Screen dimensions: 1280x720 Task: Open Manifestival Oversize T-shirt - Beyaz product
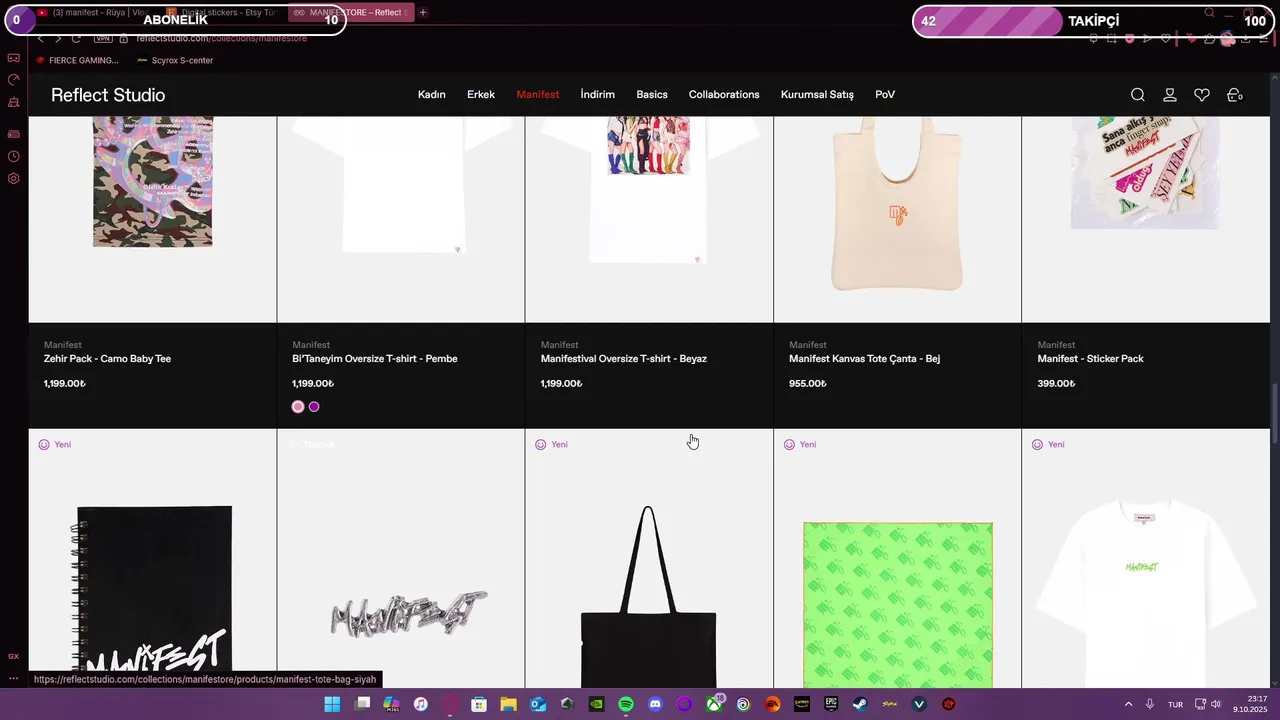point(624,359)
